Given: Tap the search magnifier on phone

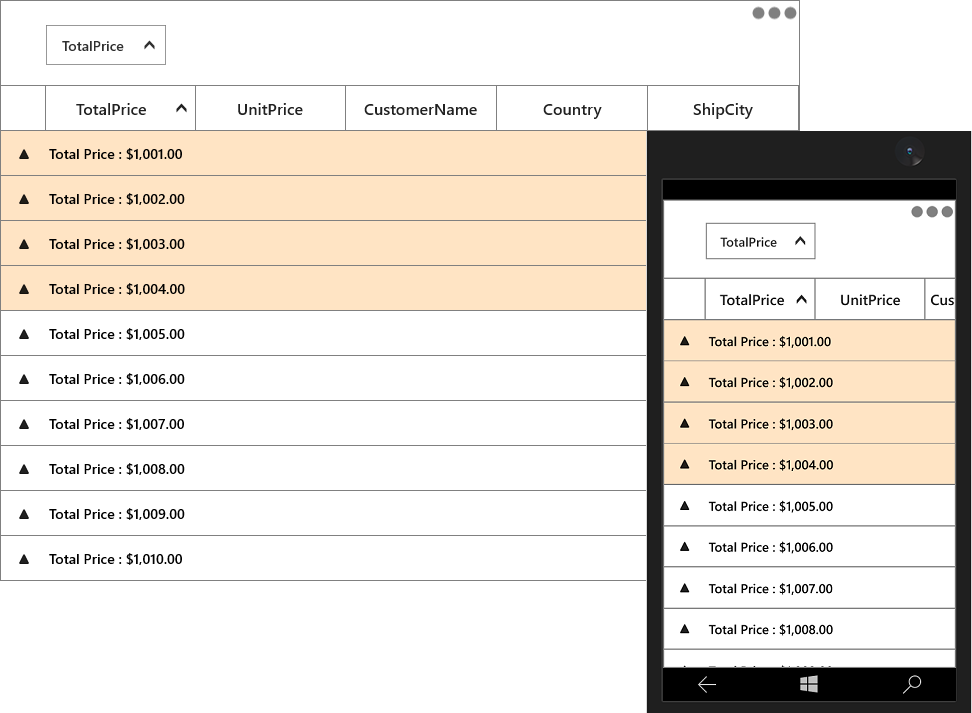Looking at the screenshot, I should 912,684.
